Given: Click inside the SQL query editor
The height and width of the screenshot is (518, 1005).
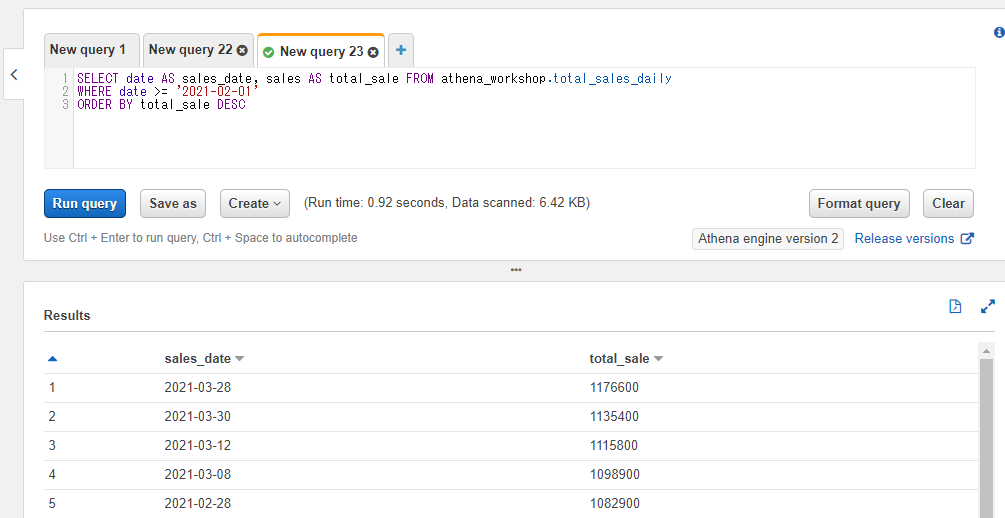Looking at the screenshot, I should [524, 118].
